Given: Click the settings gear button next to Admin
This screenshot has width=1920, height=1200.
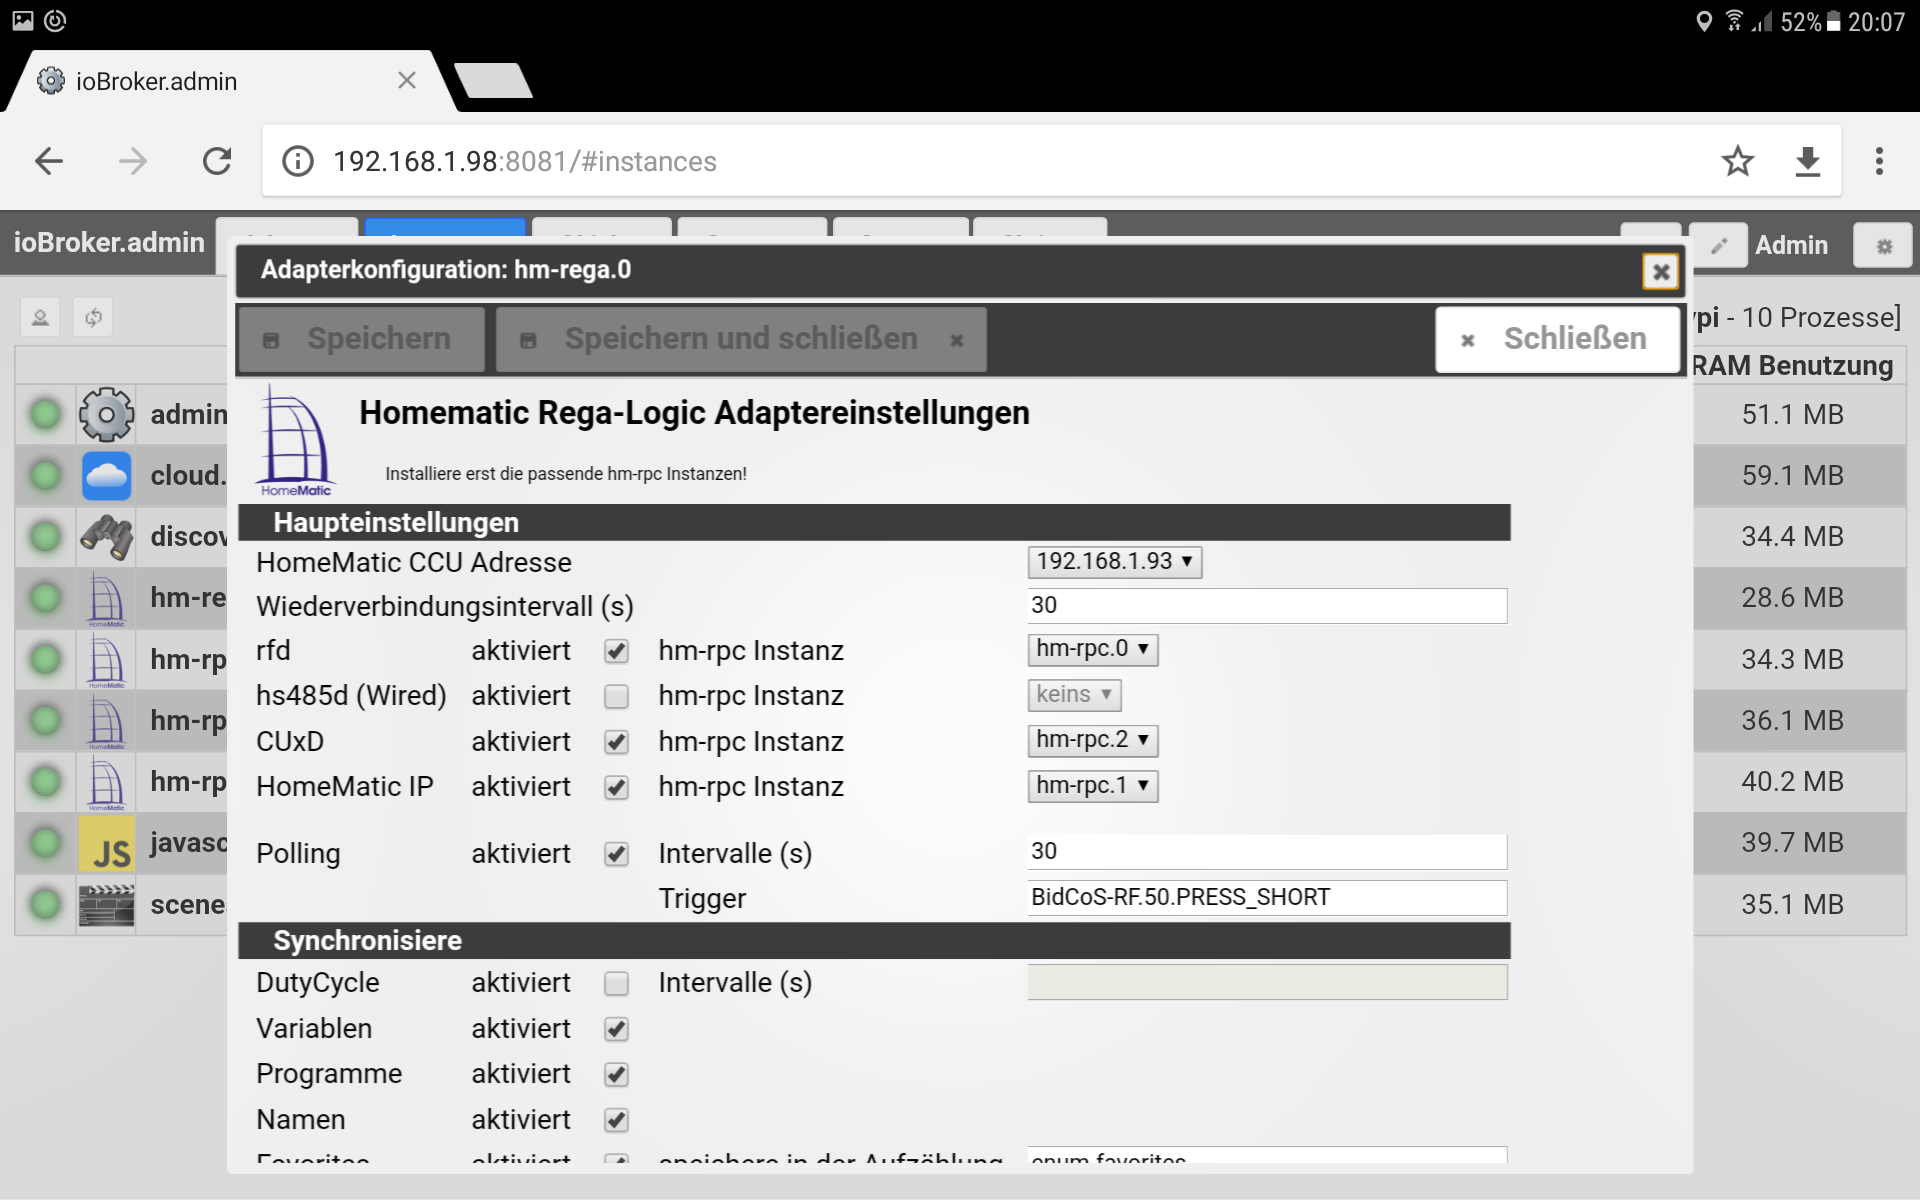Looking at the screenshot, I should click(x=1883, y=245).
